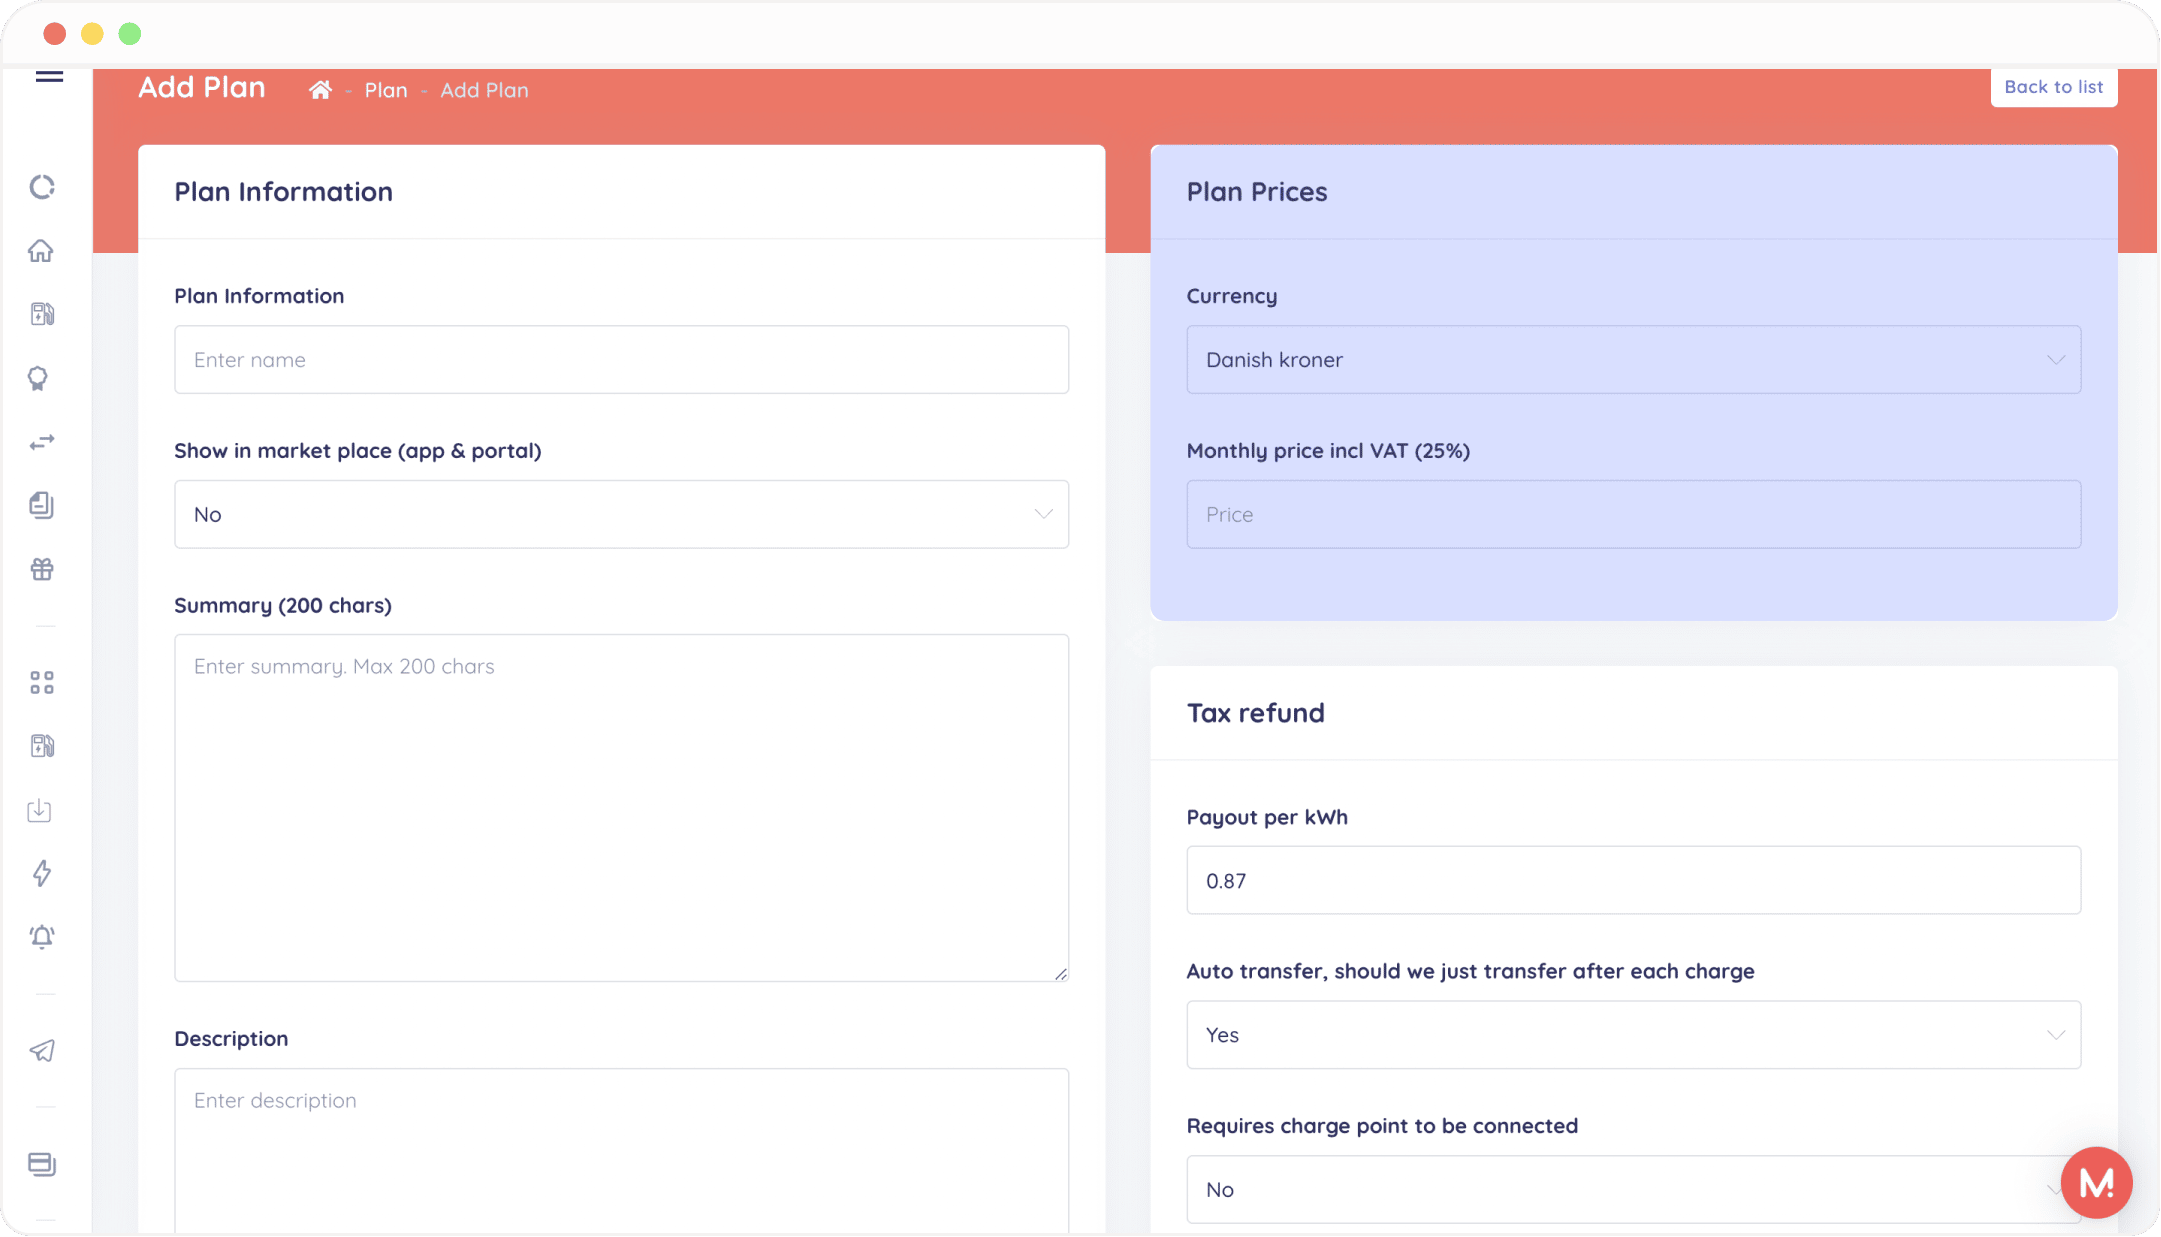Screen dimensions: 2161x1237
Task: Click the Enter description text area
Action: click(621, 1151)
